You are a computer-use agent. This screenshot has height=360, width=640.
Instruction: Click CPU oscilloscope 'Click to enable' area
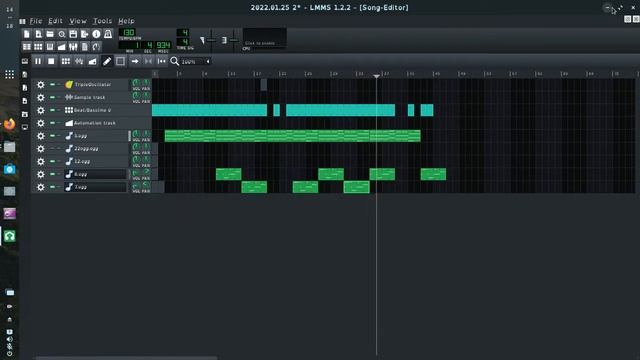pos(265,38)
